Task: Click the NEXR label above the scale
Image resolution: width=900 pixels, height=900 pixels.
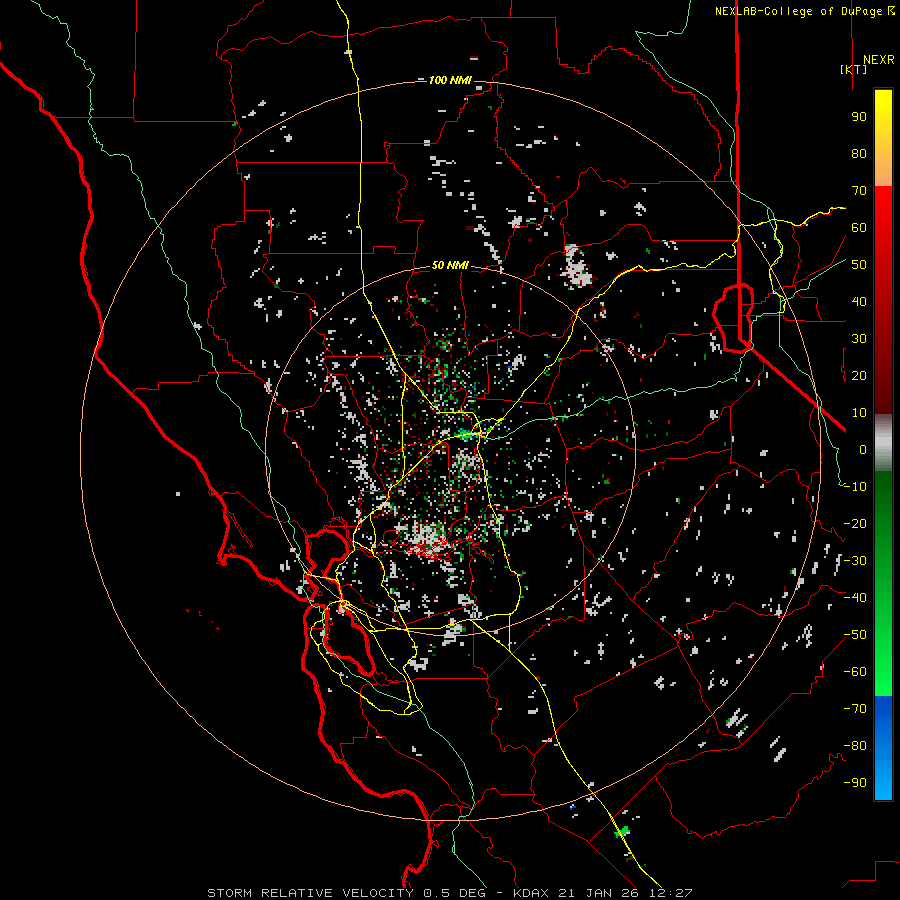Action: click(x=878, y=60)
